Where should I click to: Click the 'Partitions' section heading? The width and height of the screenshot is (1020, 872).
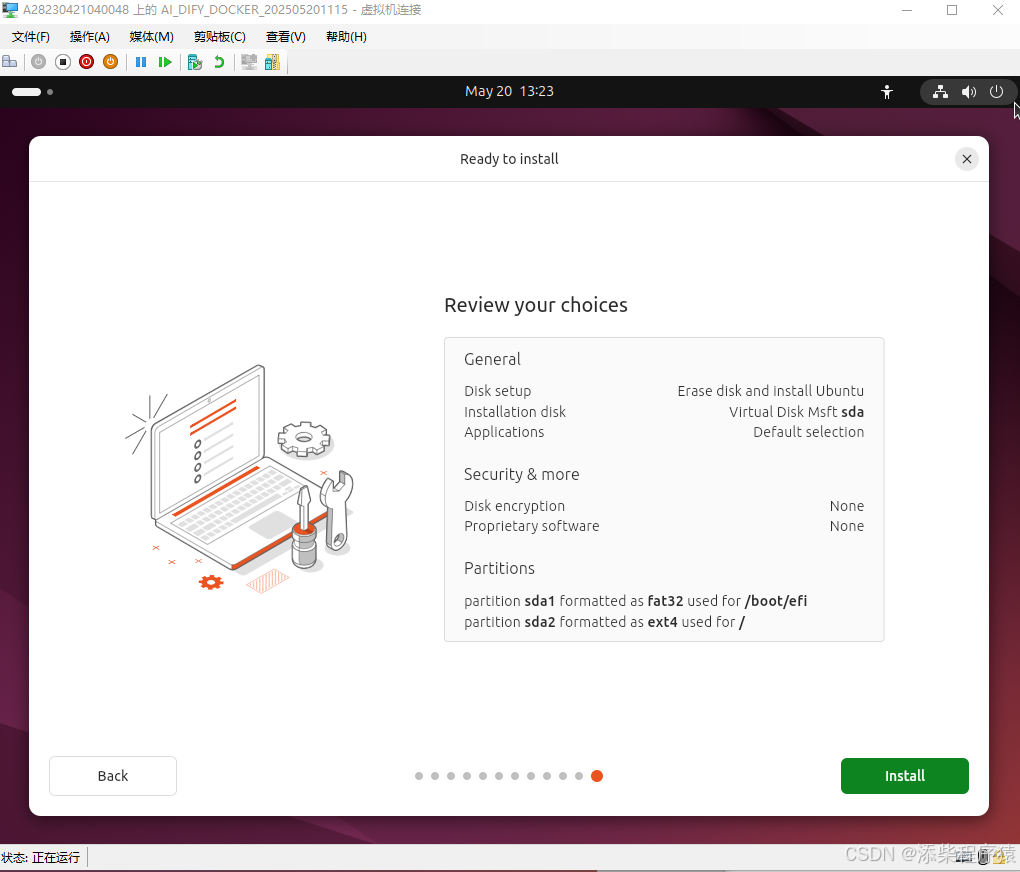pyautogui.click(x=499, y=569)
